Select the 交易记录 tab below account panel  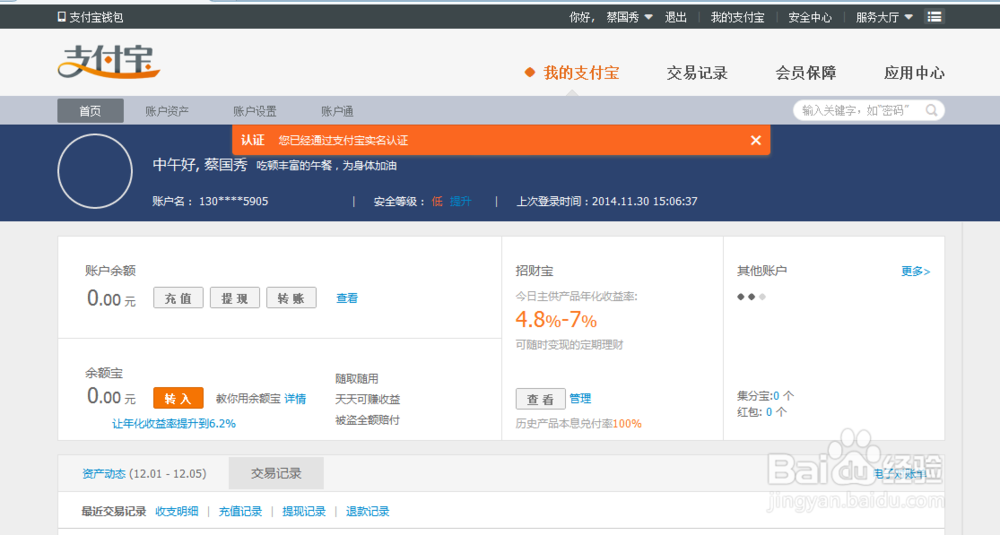(276, 473)
